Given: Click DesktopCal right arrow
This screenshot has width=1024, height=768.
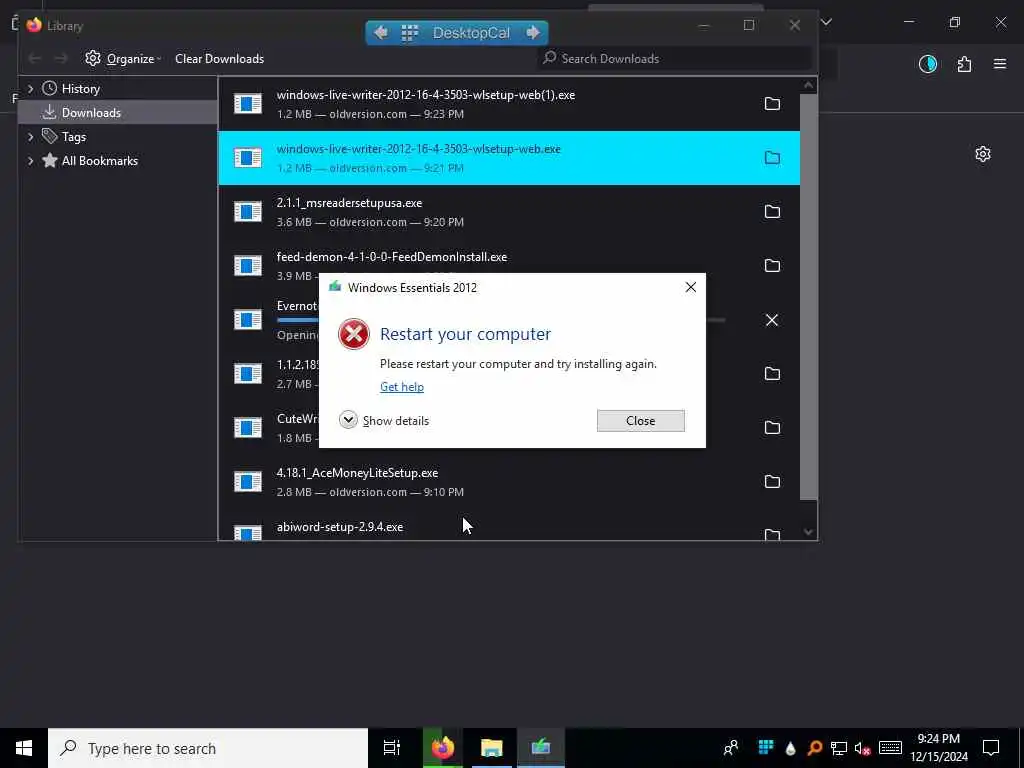Looking at the screenshot, I should coord(533,33).
